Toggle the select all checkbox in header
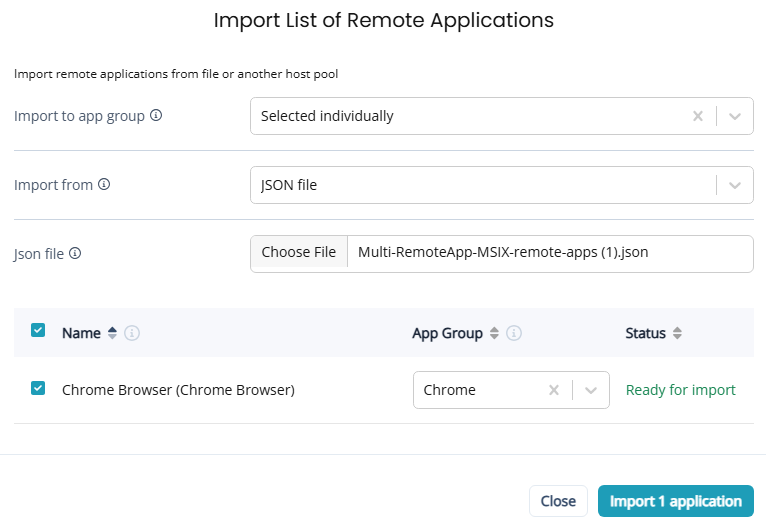The width and height of the screenshot is (766, 530). tap(38, 330)
